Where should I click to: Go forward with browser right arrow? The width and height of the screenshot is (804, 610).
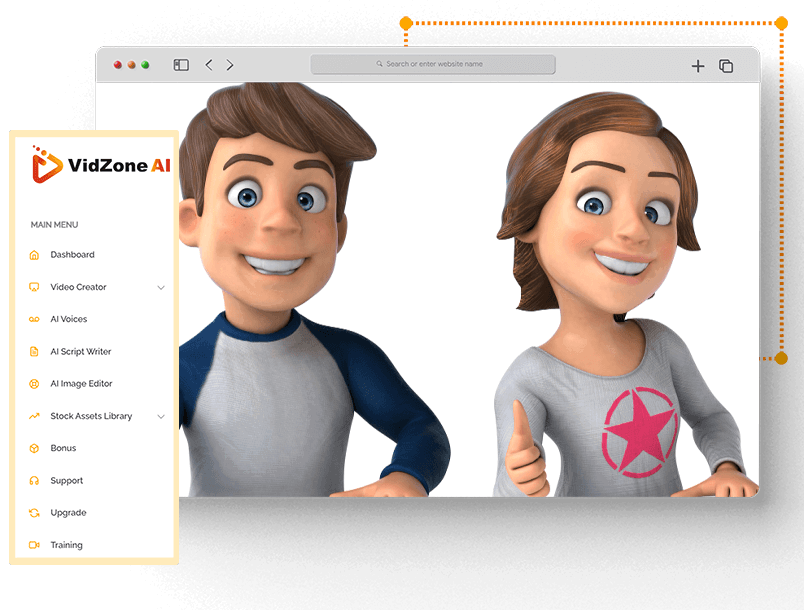point(230,65)
